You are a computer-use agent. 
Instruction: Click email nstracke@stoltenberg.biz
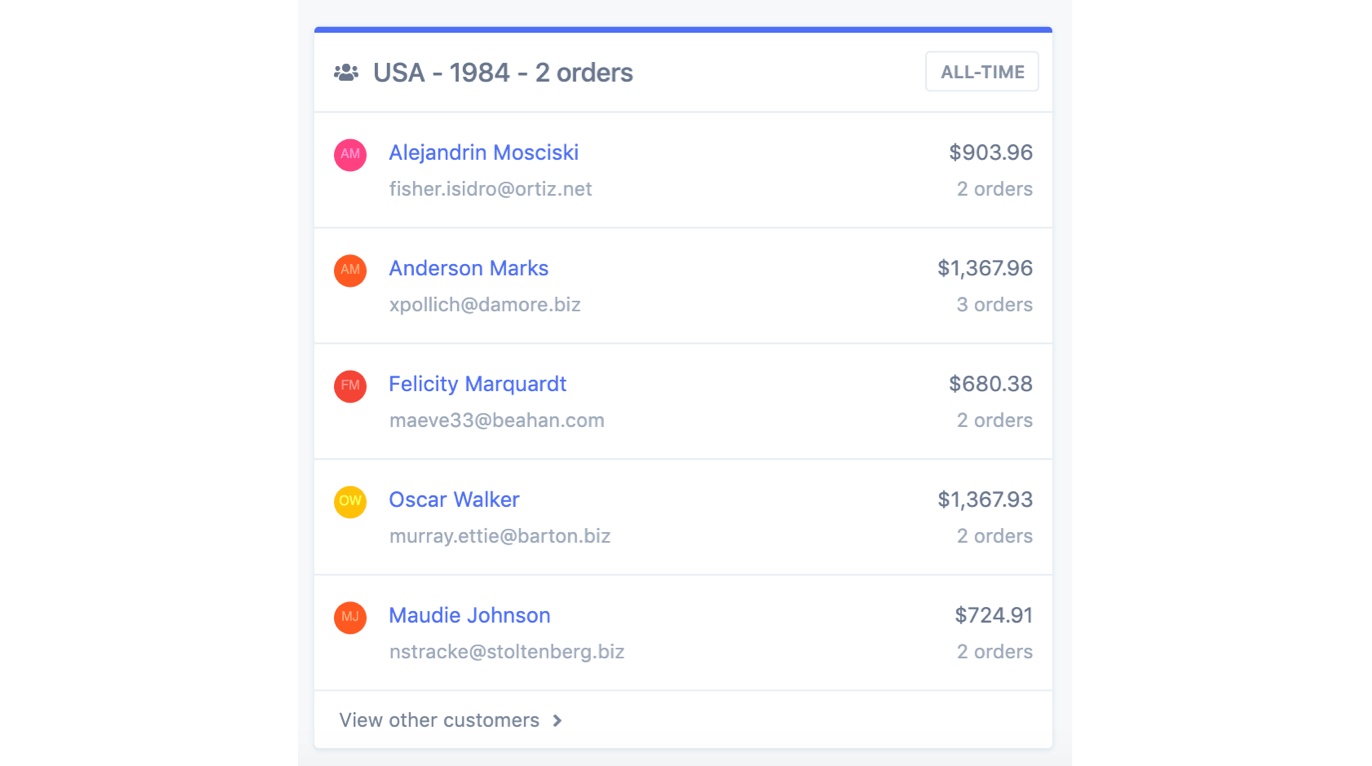pos(506,652)
